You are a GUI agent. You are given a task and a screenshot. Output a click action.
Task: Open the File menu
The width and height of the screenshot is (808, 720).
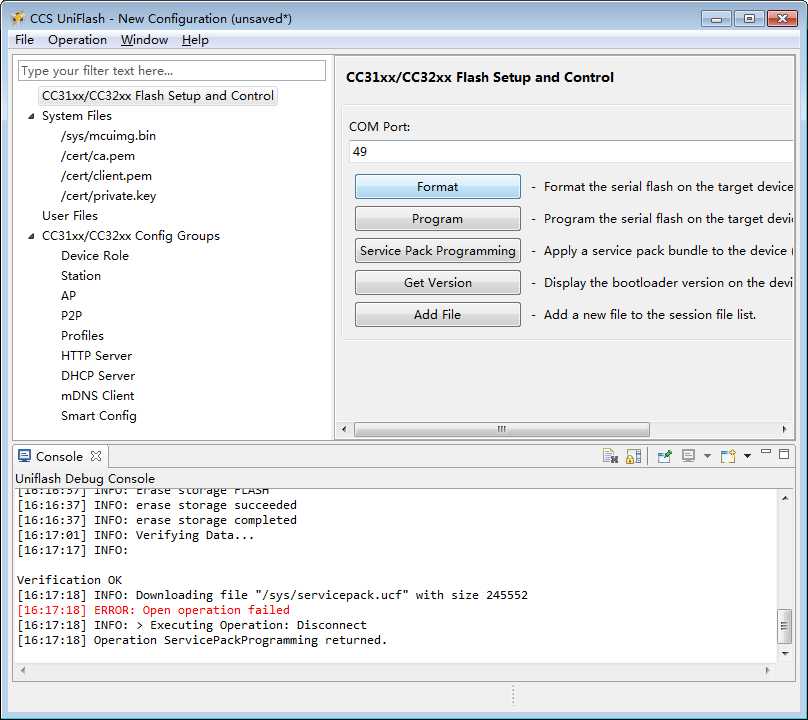[24, 40]
